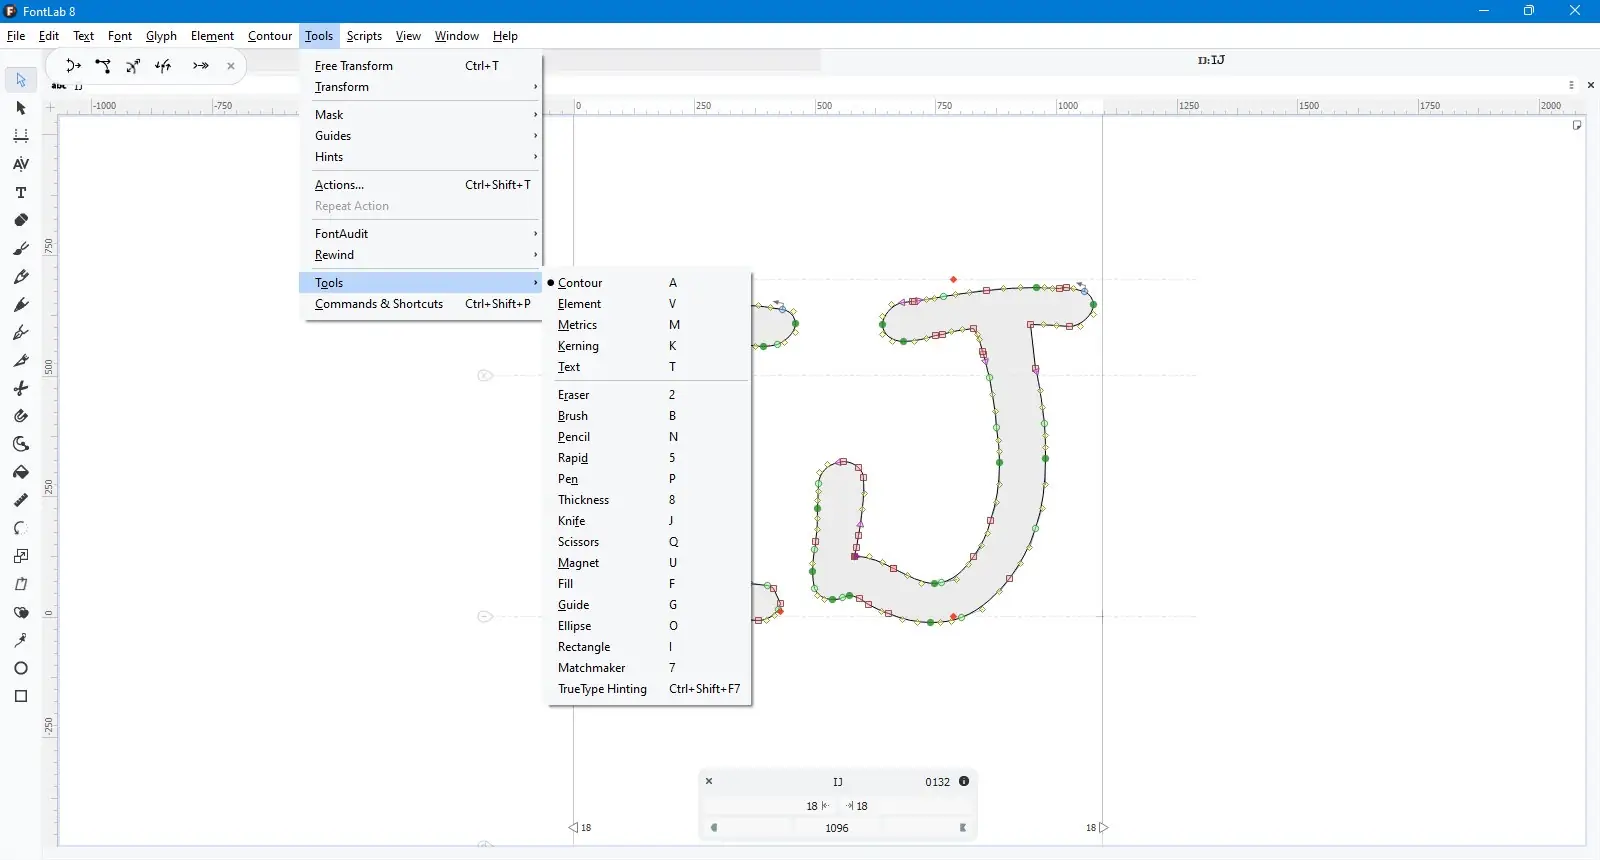Image resolution: width=1600 pixels, height=860 pixels.
Task: Select the Rectangle square tool icon
Action: coord(21,696)
